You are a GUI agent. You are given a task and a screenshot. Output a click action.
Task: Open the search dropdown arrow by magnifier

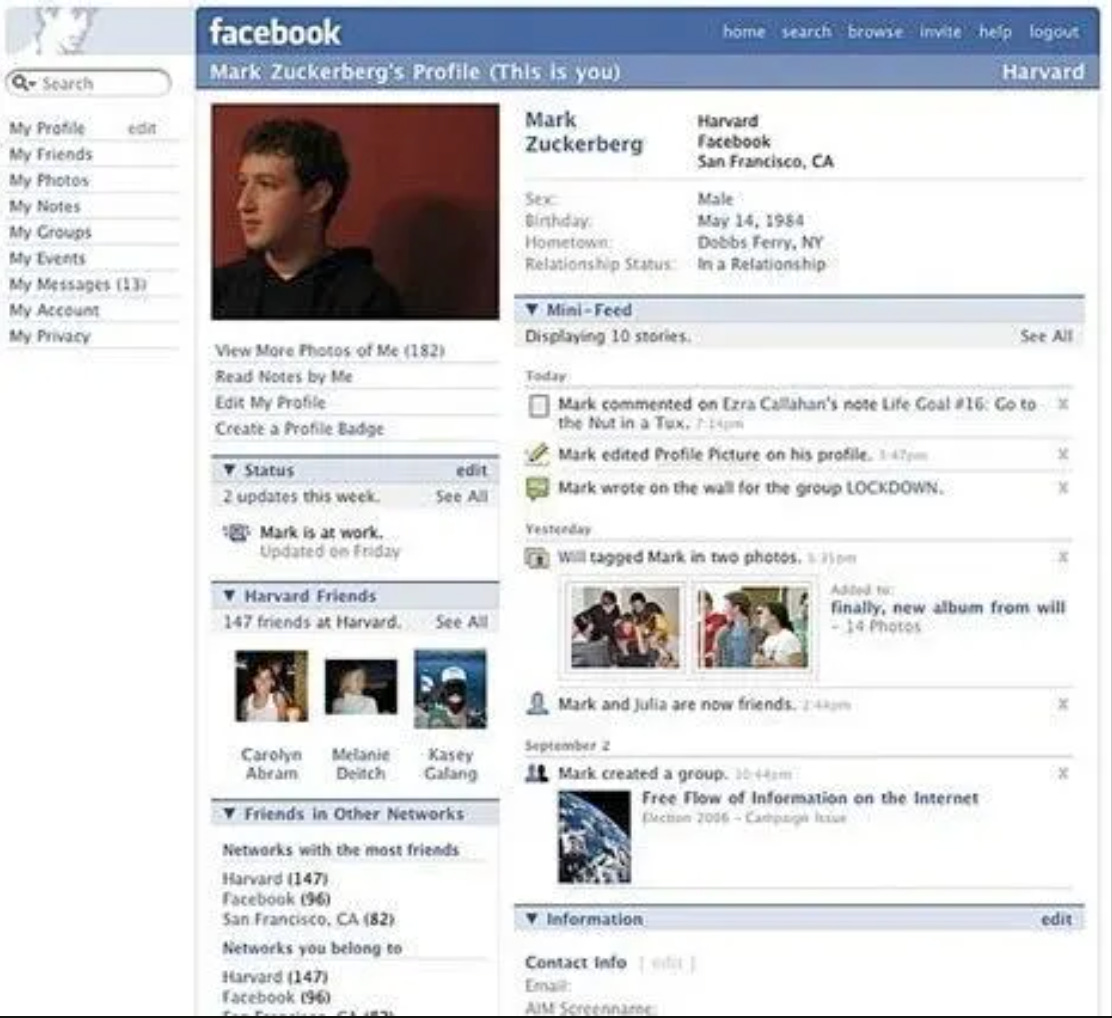32,84
